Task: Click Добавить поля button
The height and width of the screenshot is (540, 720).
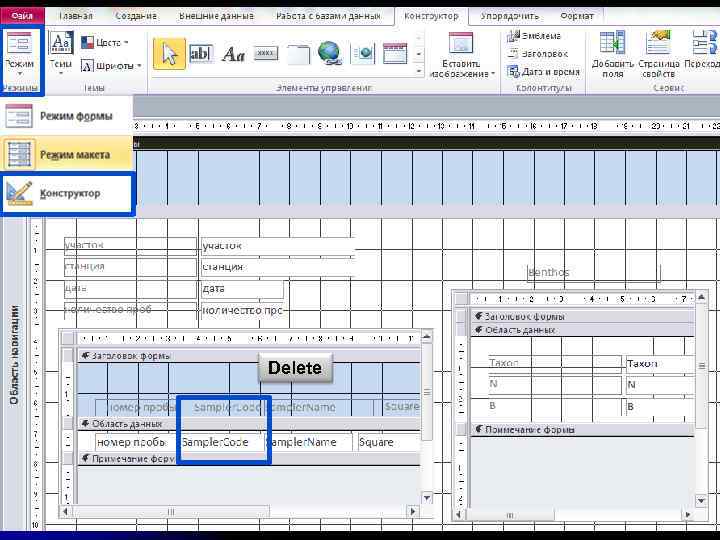Action: point(613,54)
